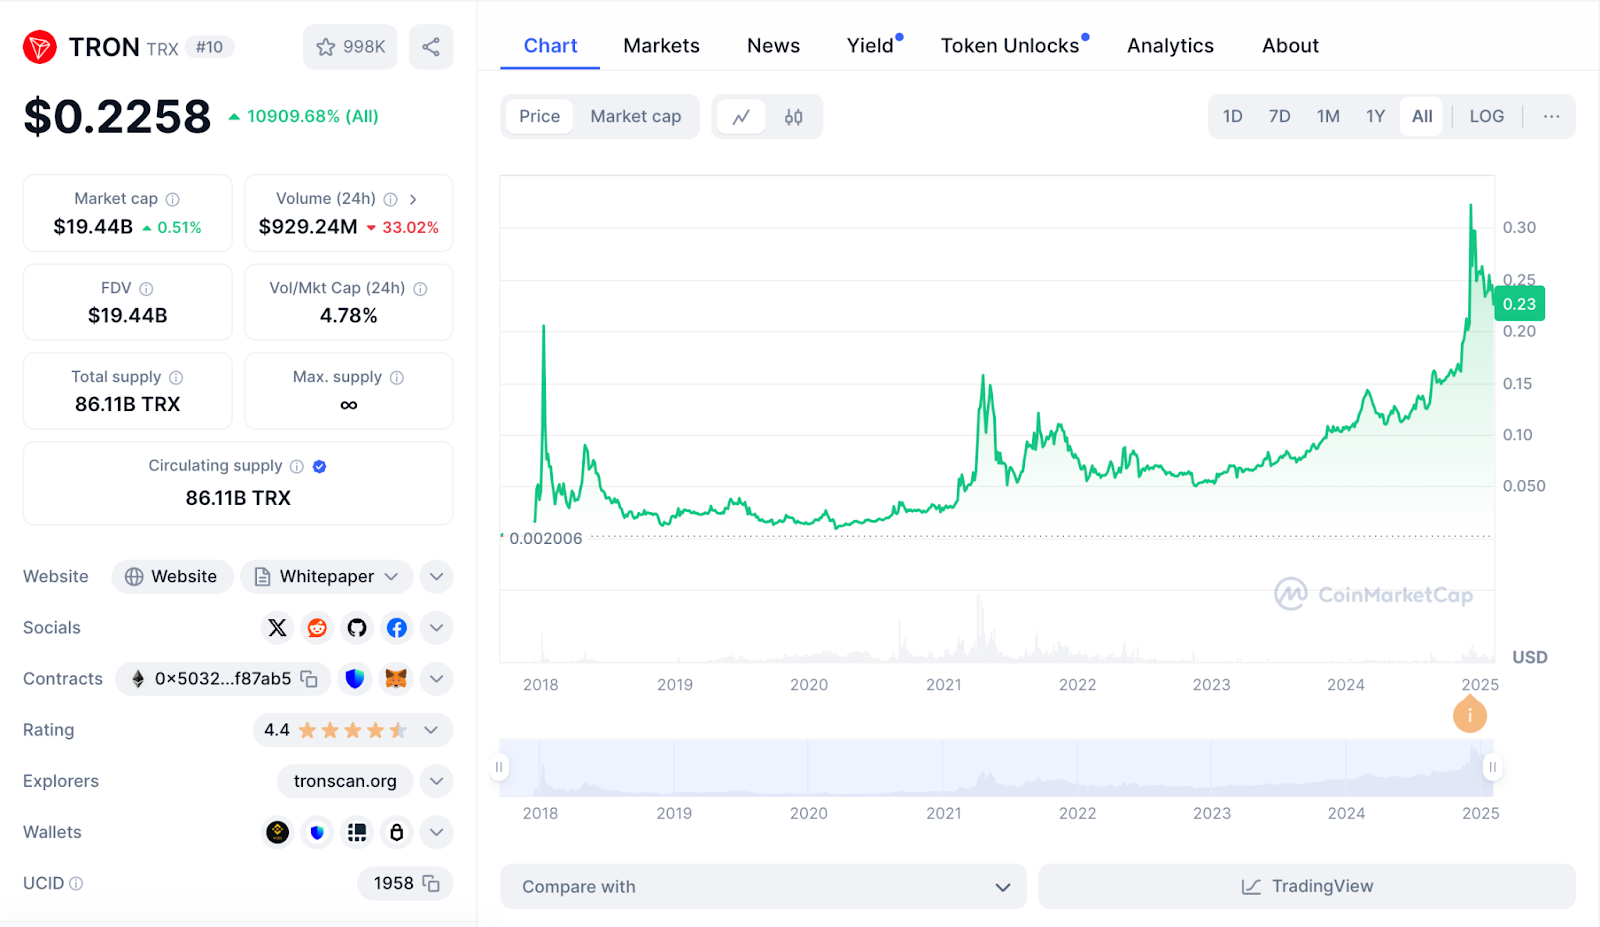Screen dimensions: 1600x927
Task: Click the orange event marker at 2025
Action: 1469,715
